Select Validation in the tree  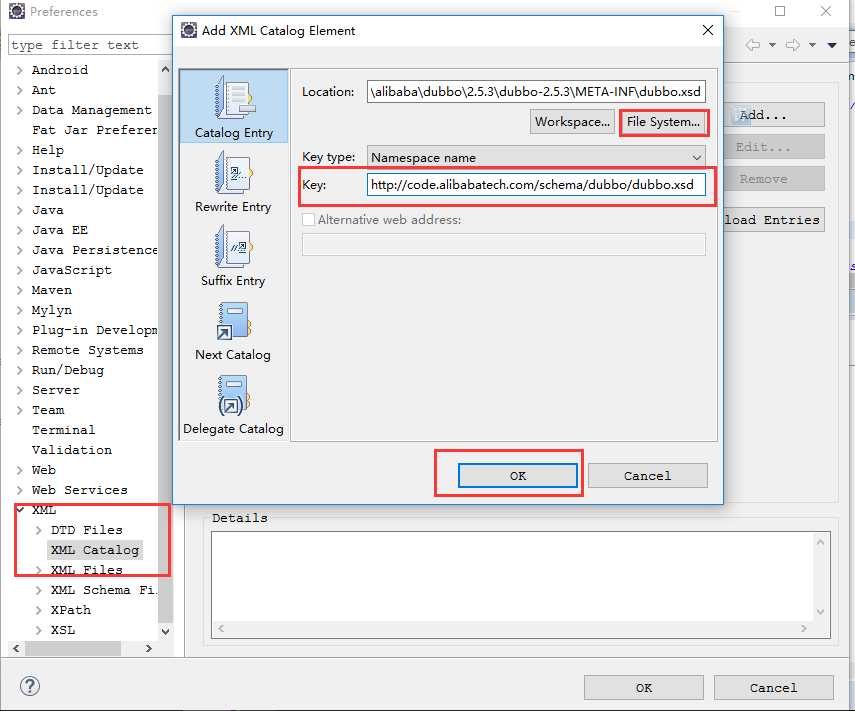(x=71, y=450)
